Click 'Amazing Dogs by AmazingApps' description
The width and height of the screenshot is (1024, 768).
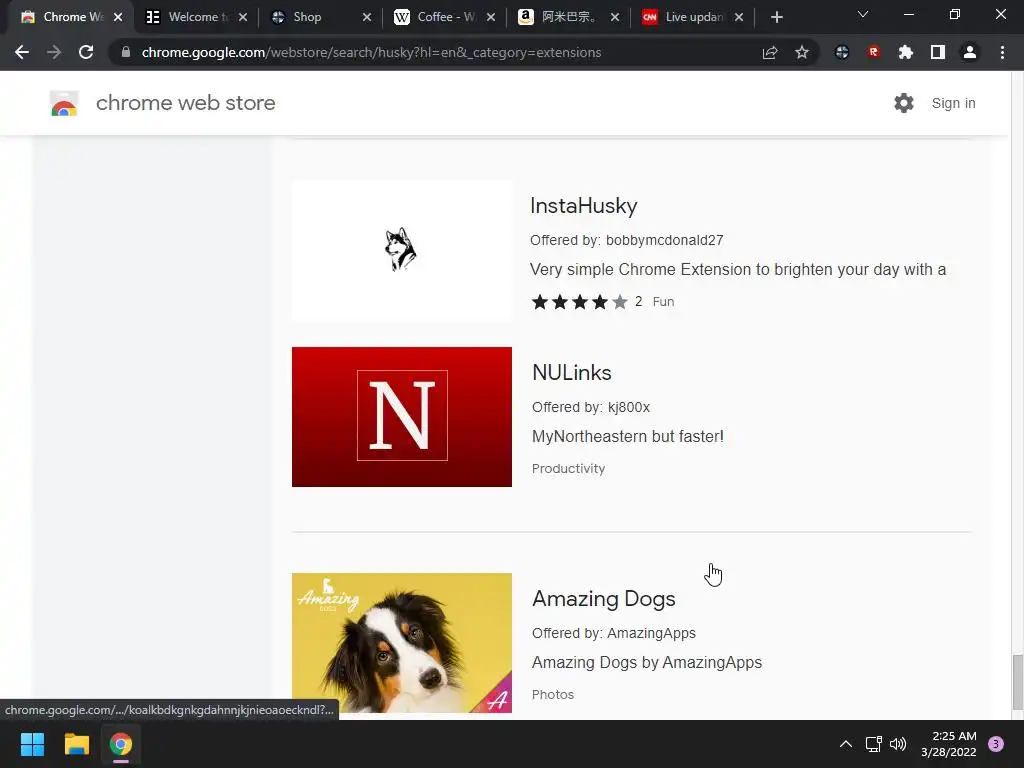pos(647,662)
